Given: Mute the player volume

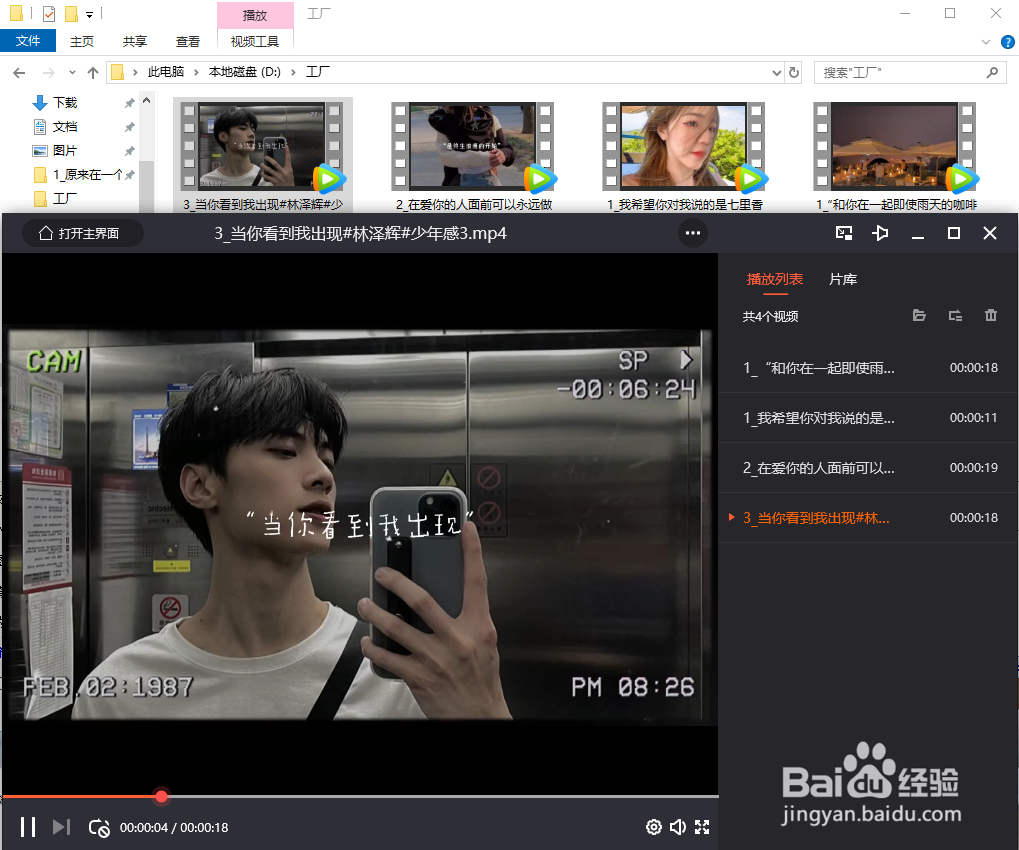Looking at the screenshot, I should [678, 827].
